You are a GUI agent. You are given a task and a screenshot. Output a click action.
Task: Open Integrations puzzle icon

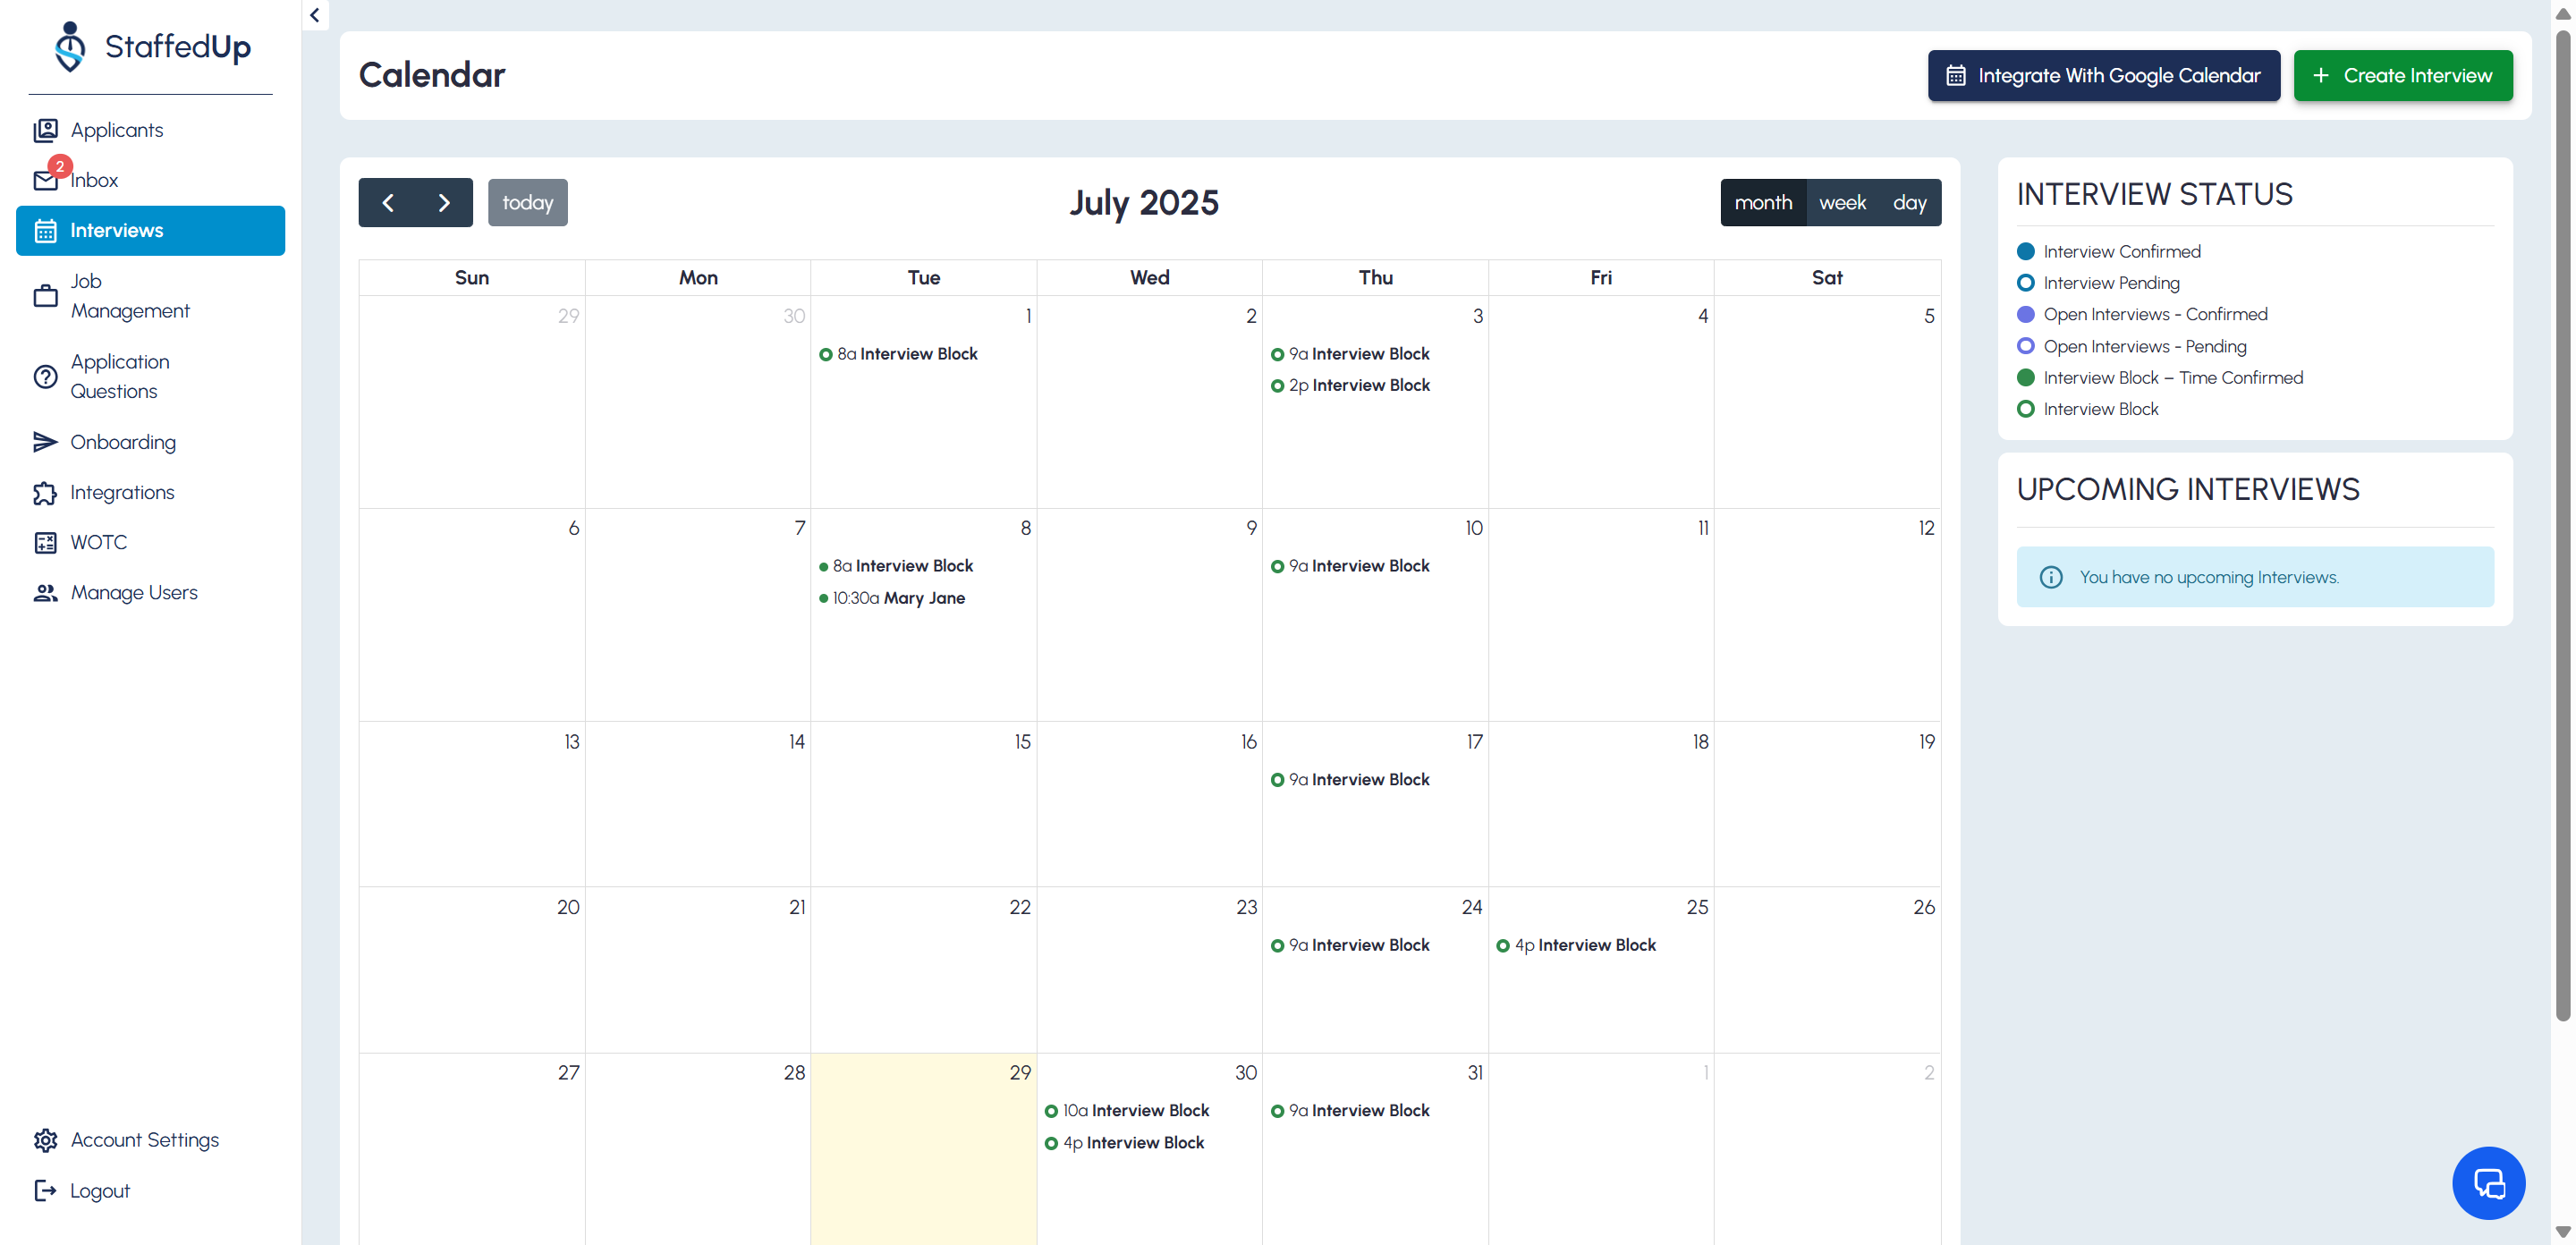pyautogui.click(x=45, y=492)
